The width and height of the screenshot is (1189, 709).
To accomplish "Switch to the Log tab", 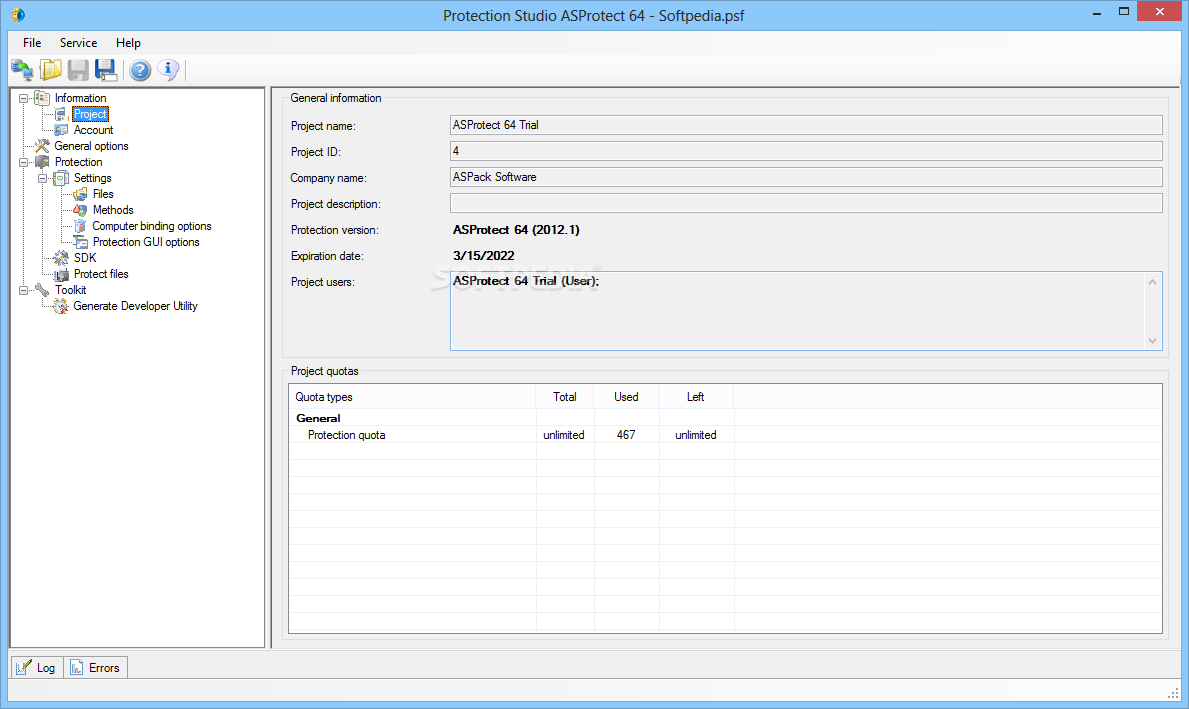I will [37, 667].
